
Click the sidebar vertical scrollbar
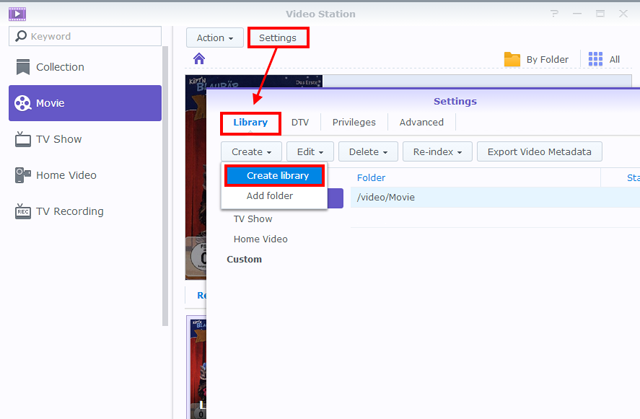[165, 186]
